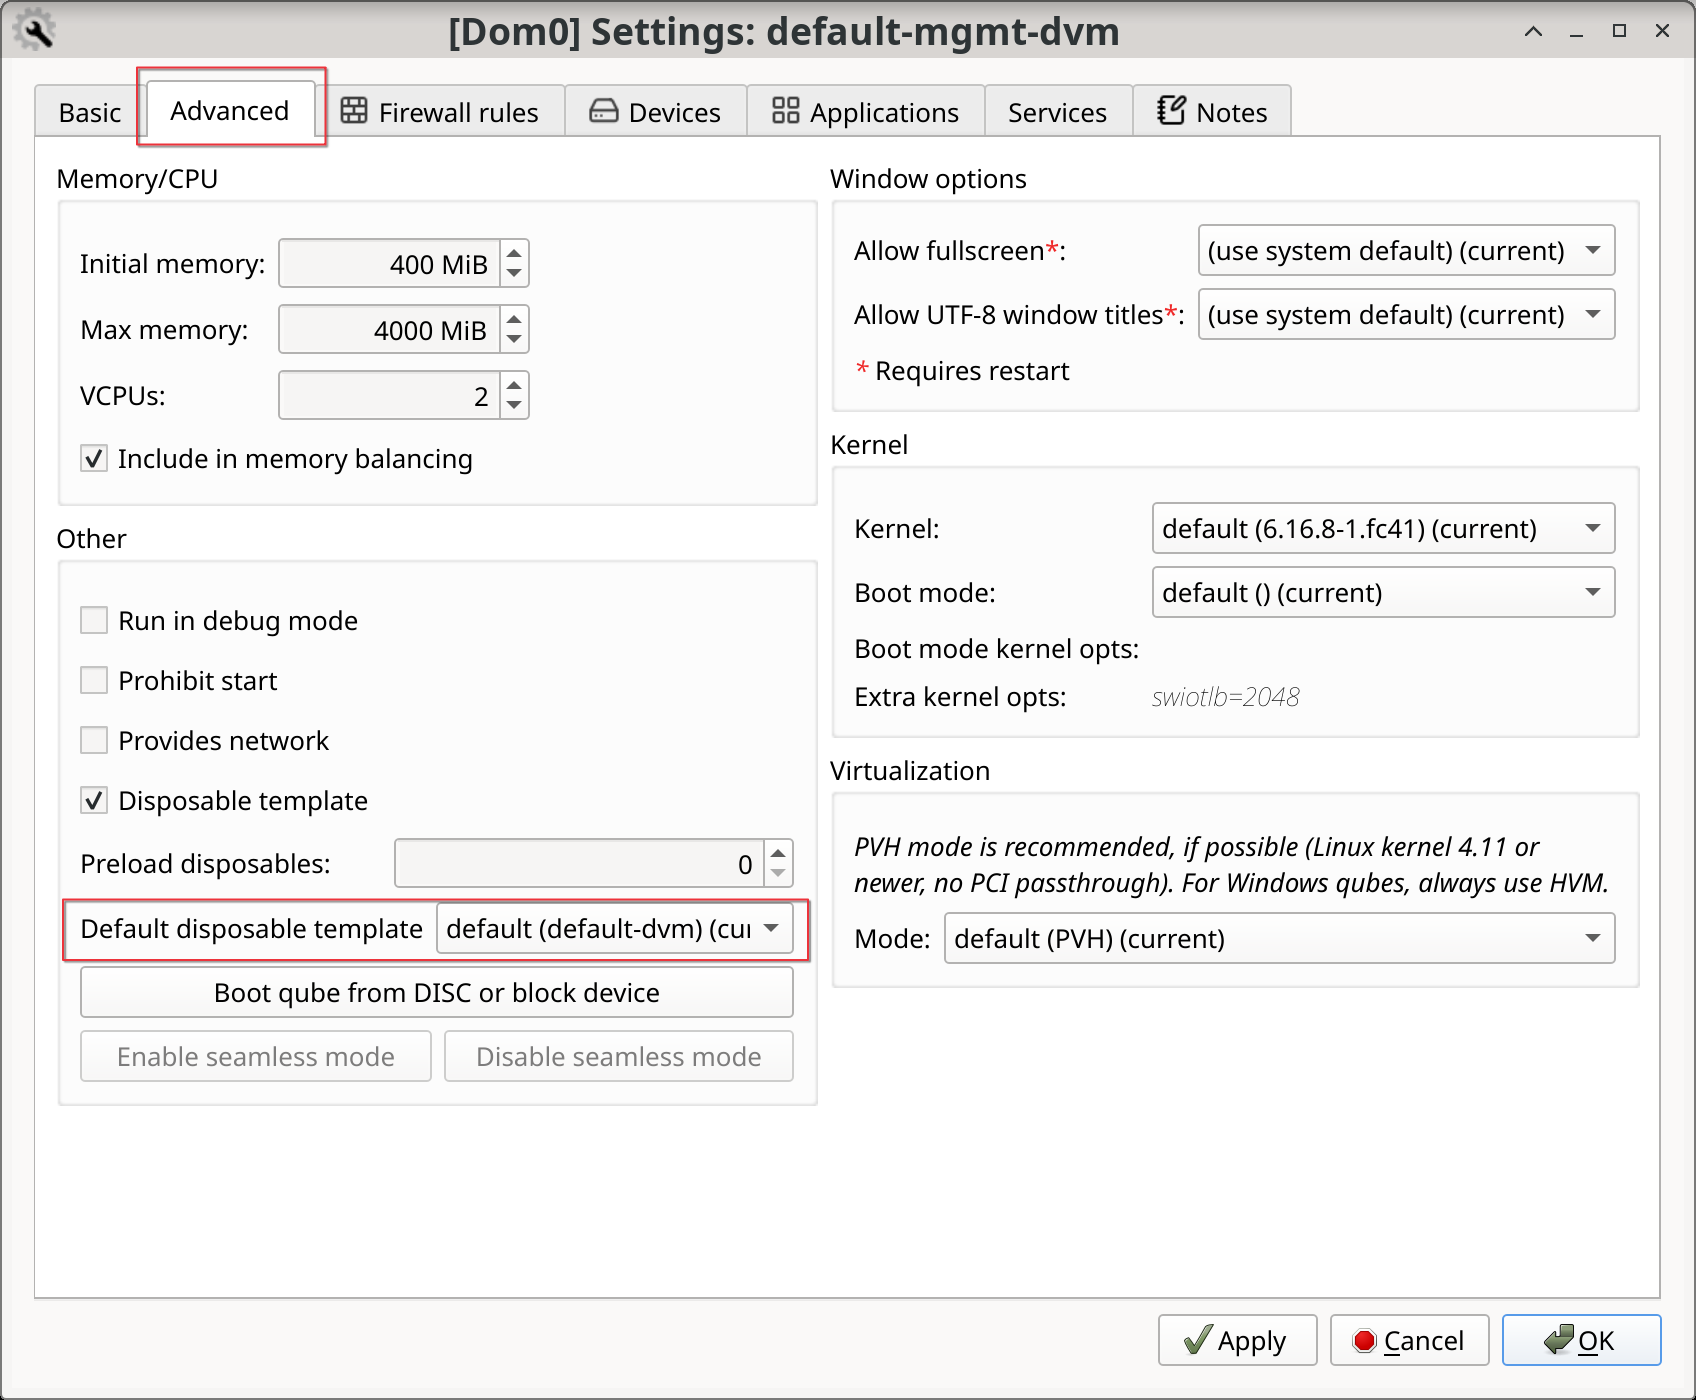Enable Provides network
Screen dimensions: 1696x1400
coord(93,740)
